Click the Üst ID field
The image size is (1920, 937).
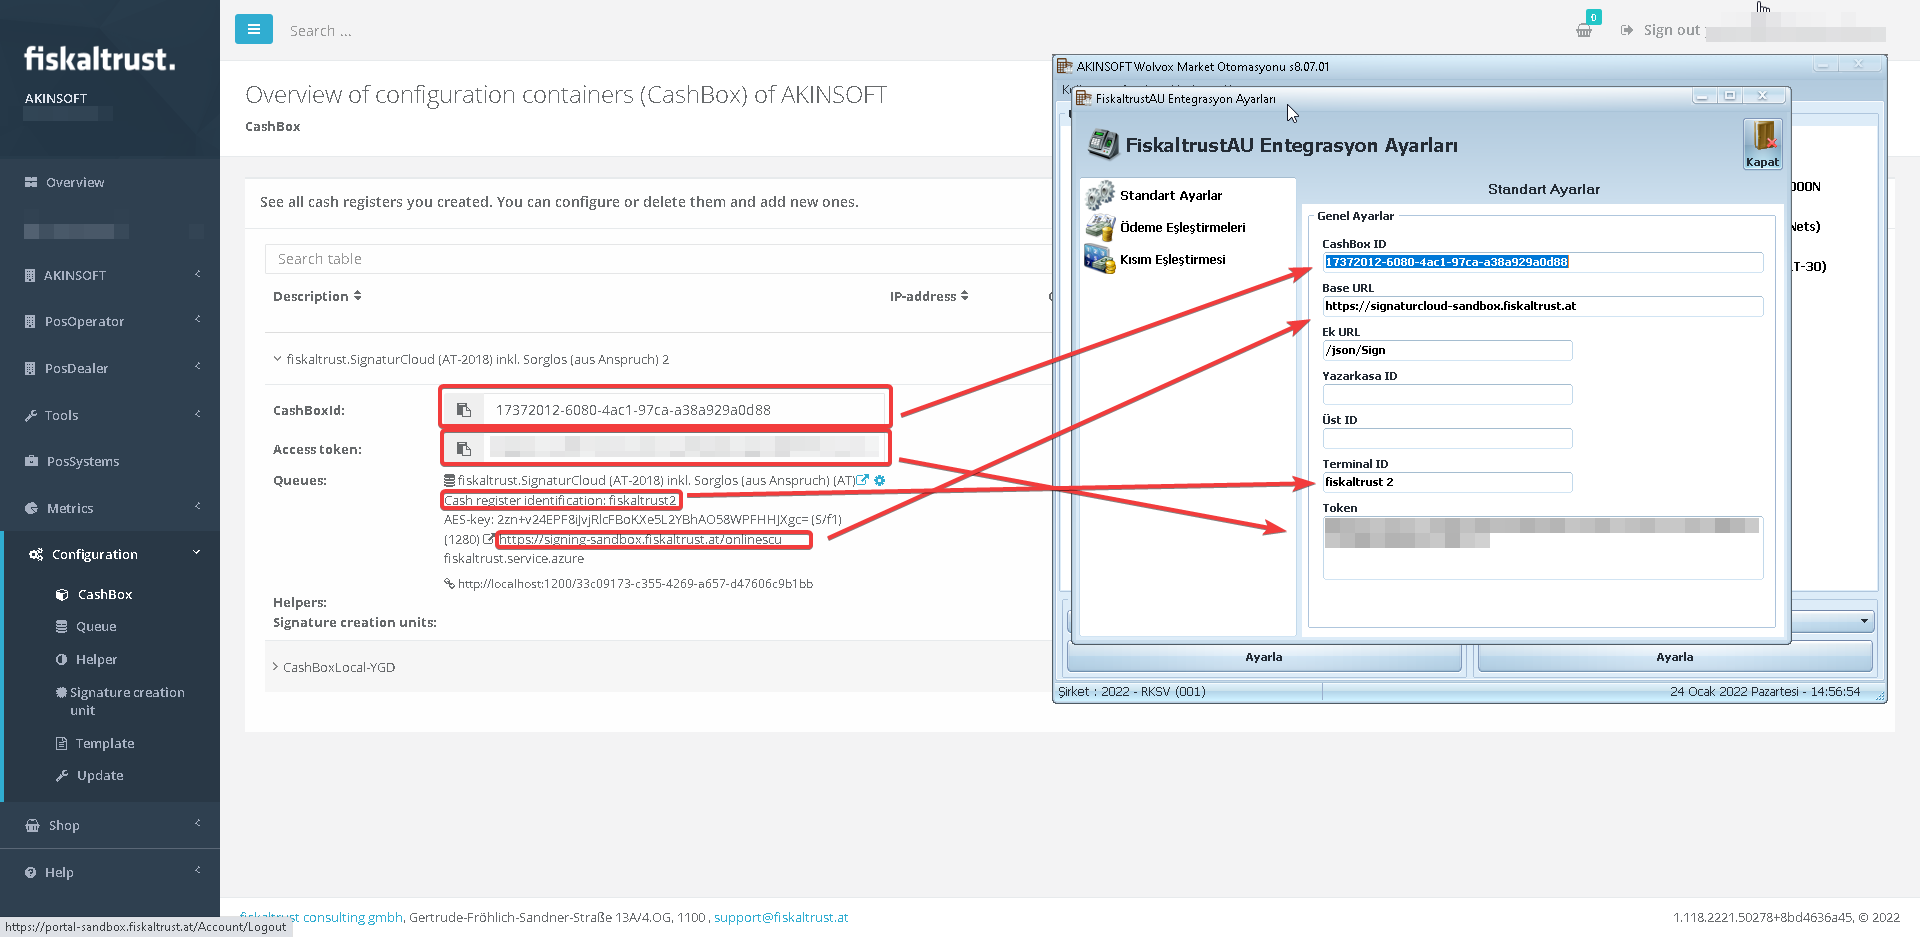(1447, 438)
